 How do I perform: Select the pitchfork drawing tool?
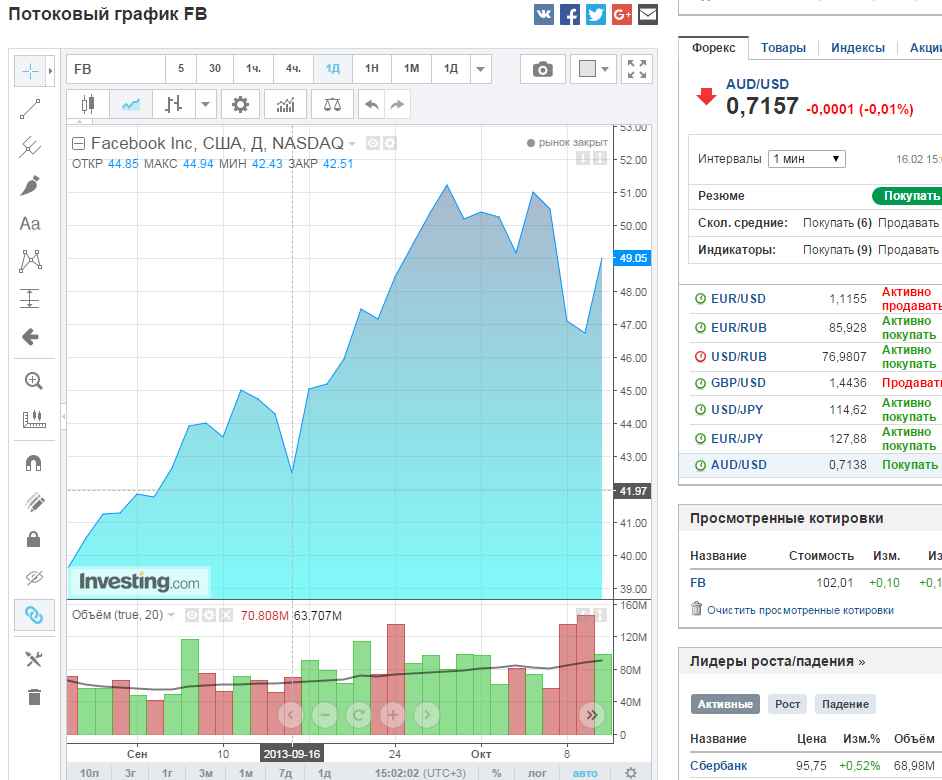coord(29,147)
